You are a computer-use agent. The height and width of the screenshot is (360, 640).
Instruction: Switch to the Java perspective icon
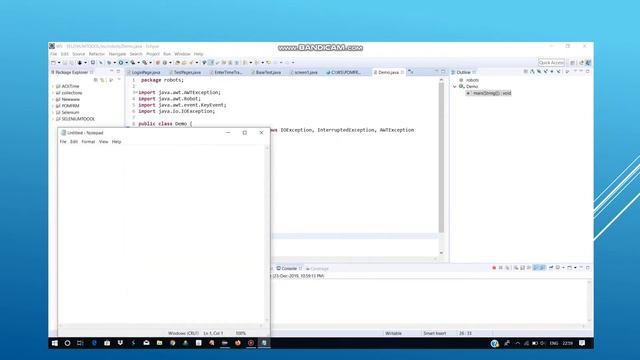pos(588,62)
